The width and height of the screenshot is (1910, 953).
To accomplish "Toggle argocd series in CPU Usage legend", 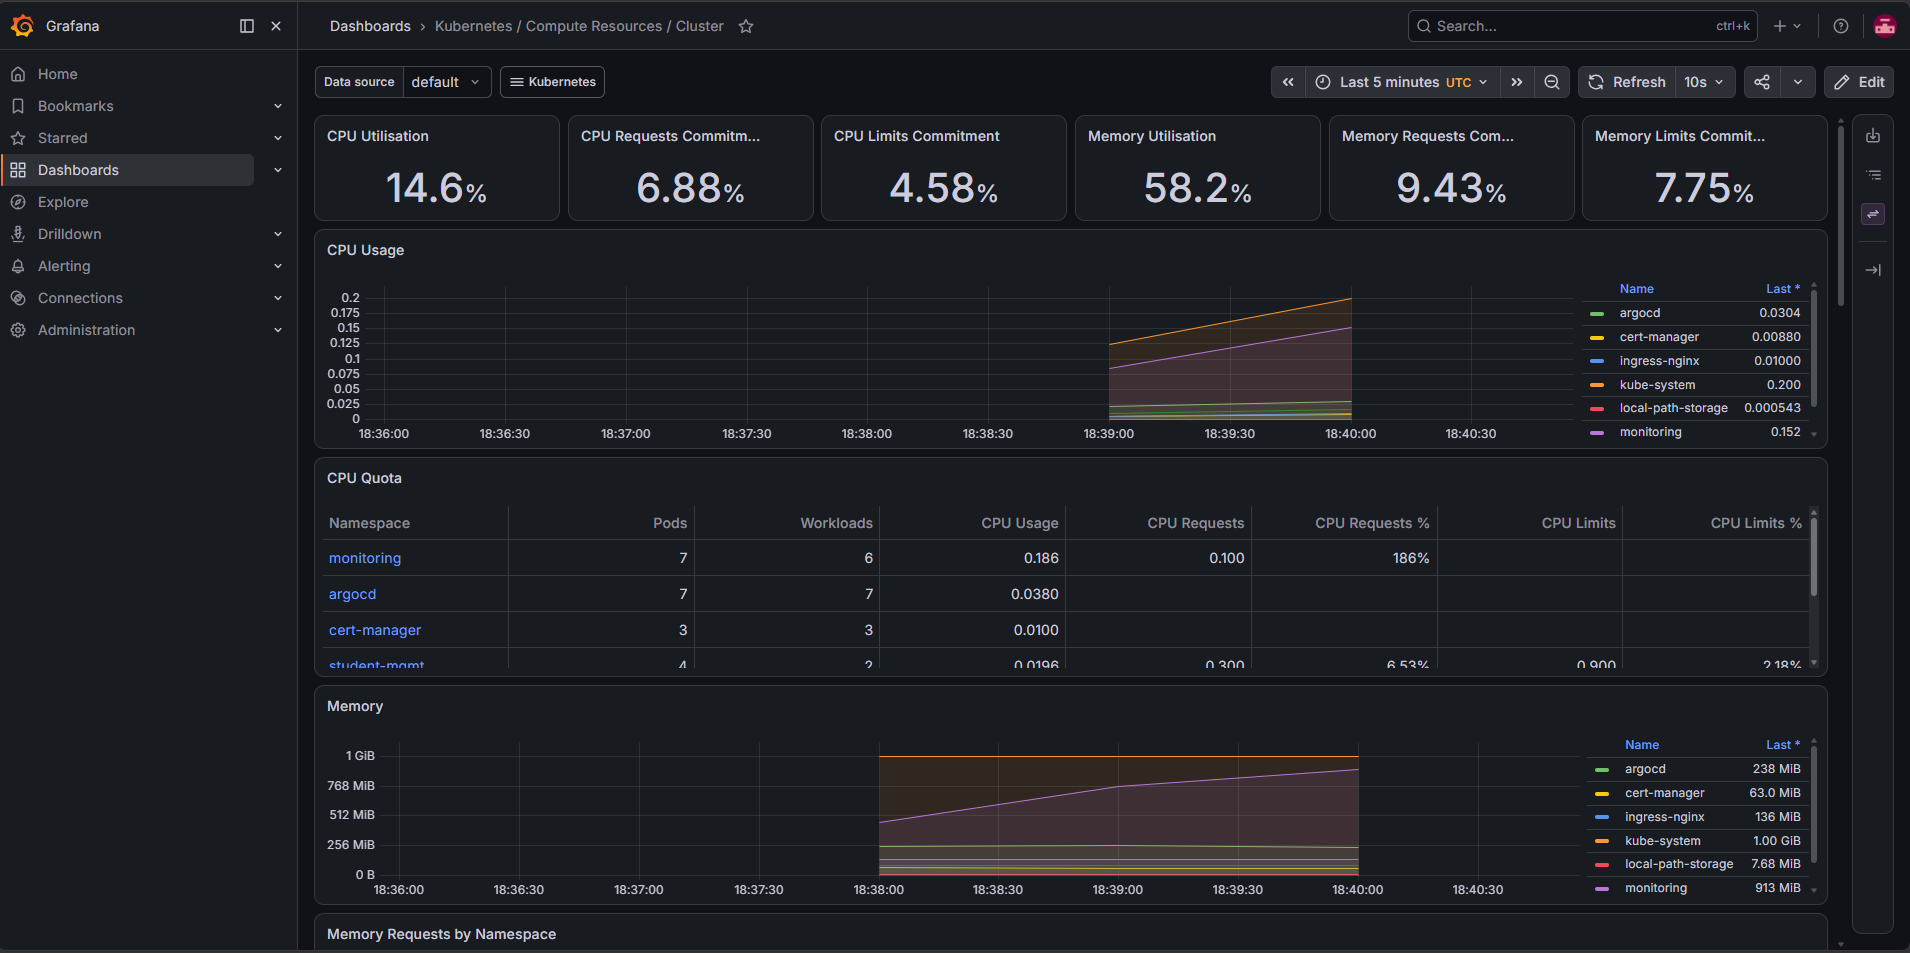I will 1640,313.
